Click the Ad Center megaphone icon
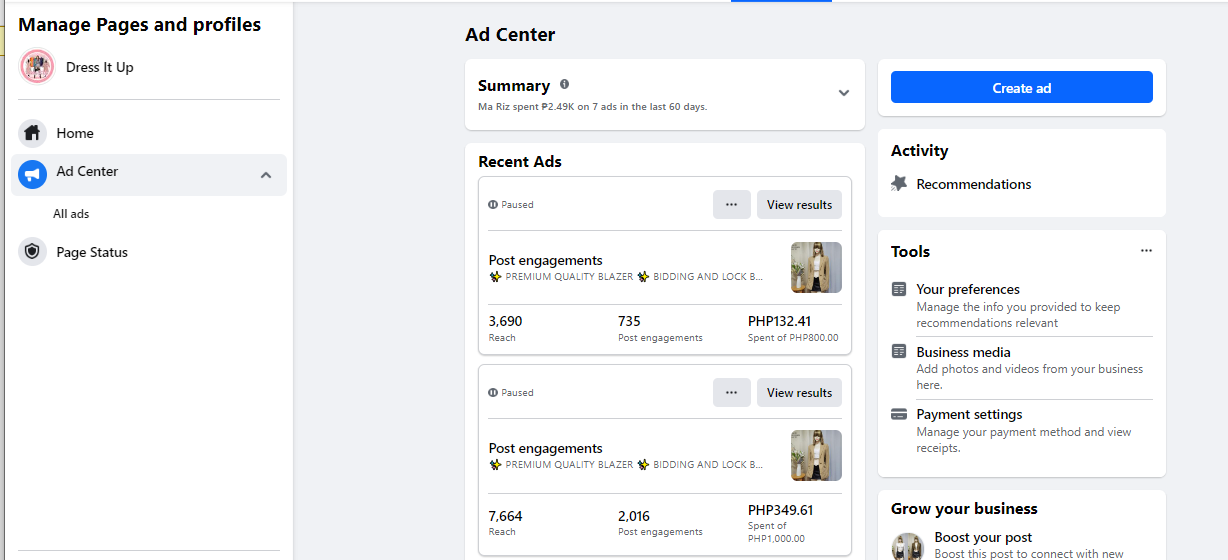Screen dimensions: 1228x560 pos(33,175)
